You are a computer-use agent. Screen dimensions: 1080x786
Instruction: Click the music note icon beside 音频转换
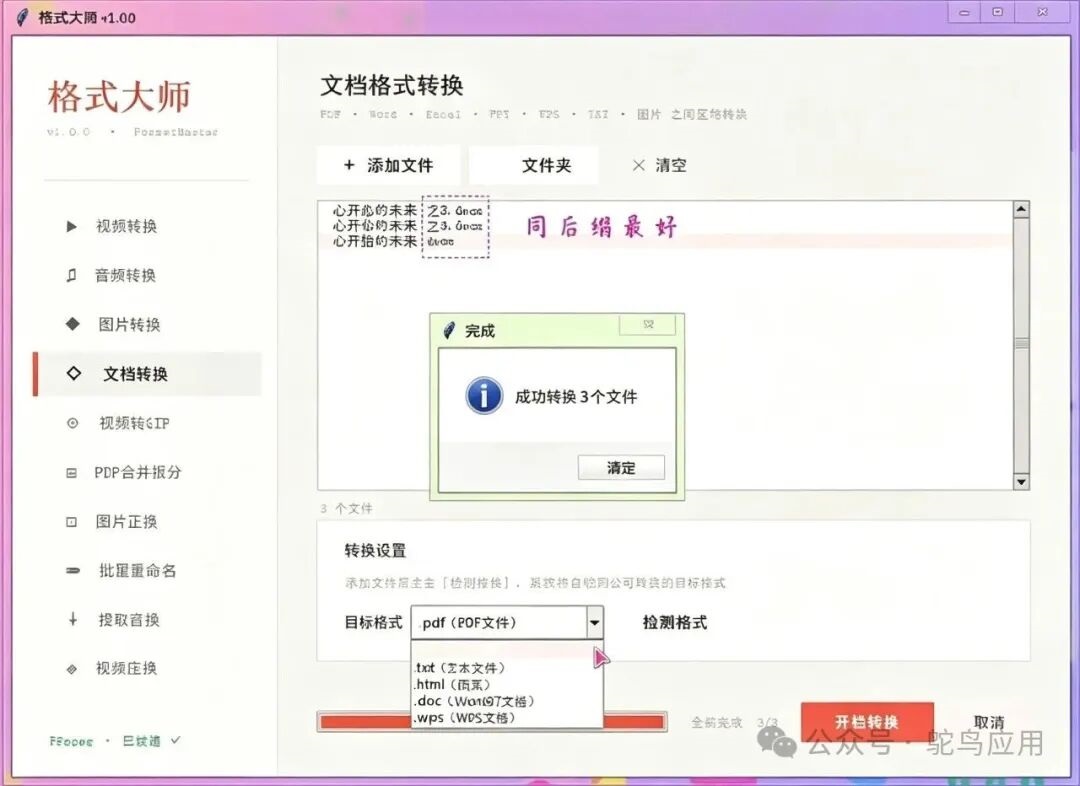[72, 276]
